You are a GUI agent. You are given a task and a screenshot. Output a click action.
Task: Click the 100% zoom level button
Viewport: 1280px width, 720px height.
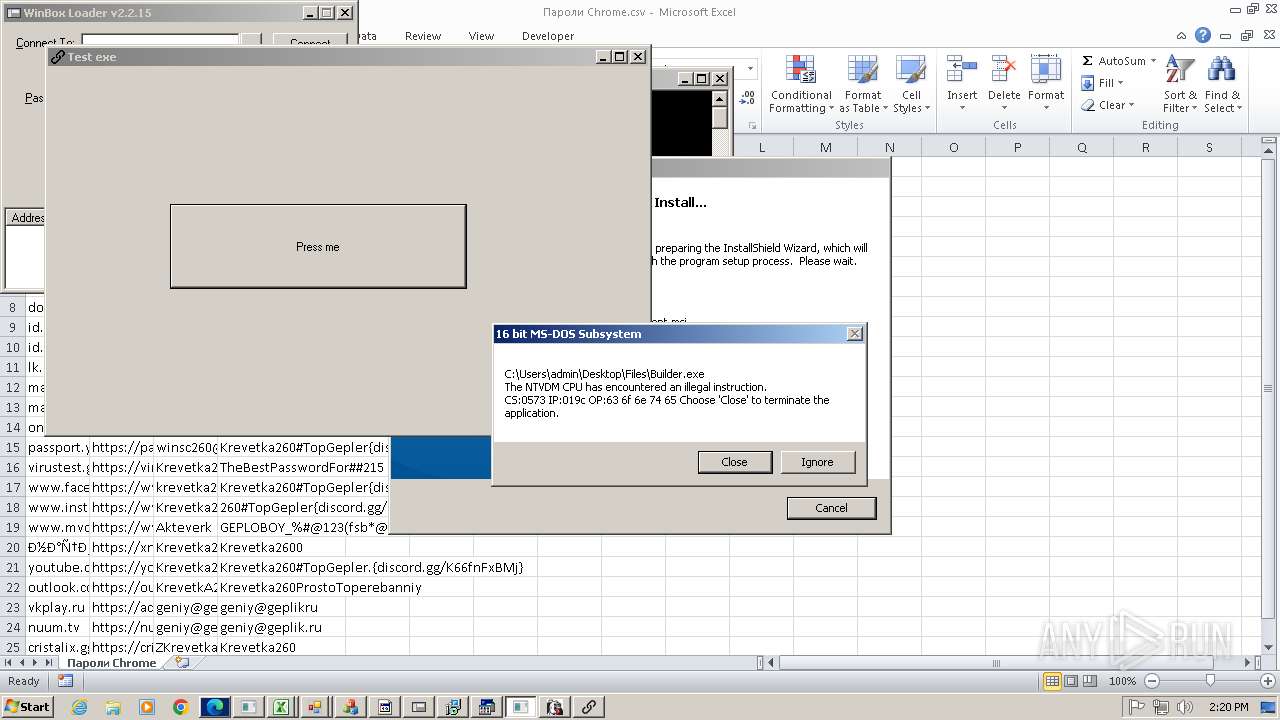1122,681
